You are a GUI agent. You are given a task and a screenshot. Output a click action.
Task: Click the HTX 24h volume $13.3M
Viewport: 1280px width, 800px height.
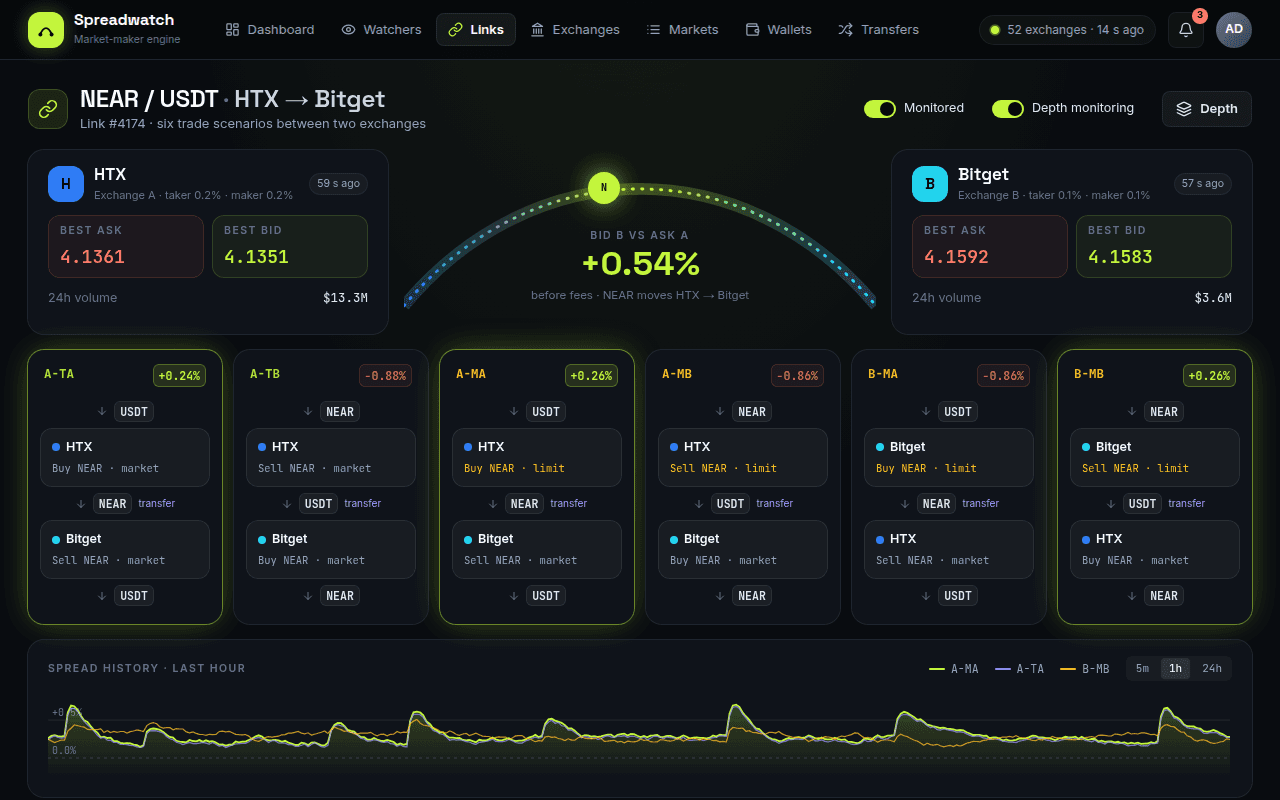click(x=345, y=298)
